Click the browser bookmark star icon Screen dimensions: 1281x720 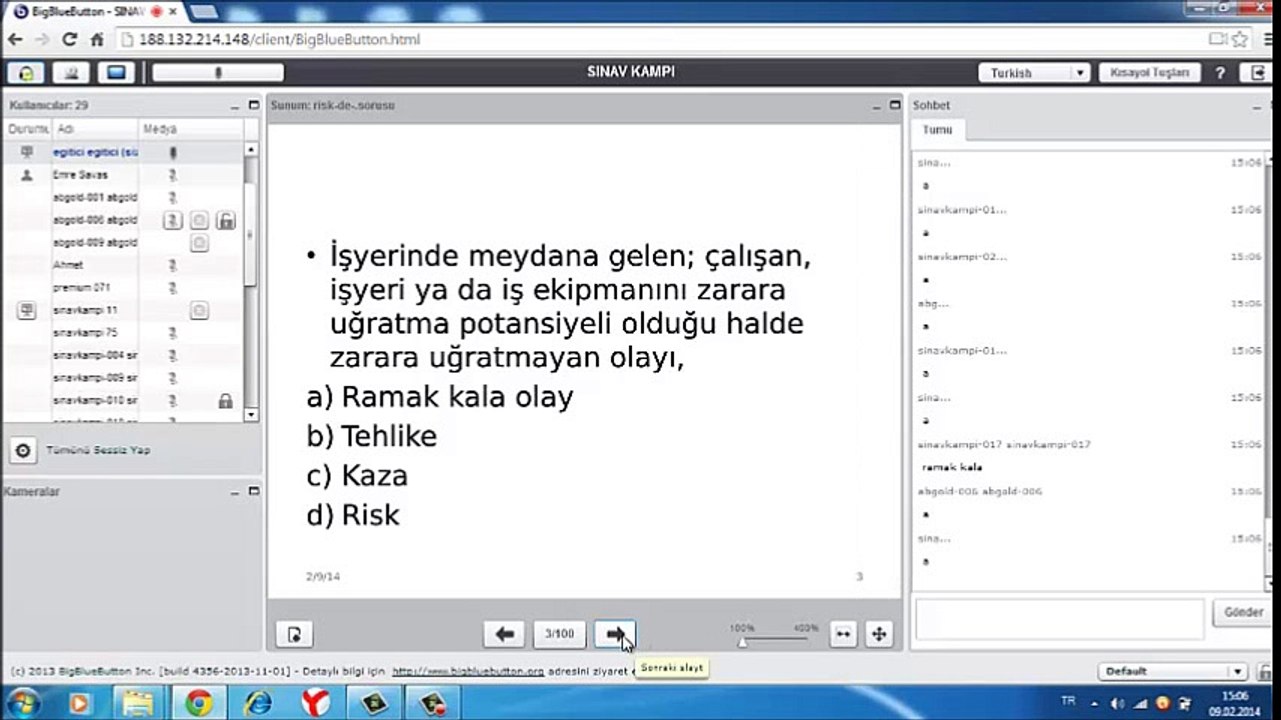click(x=1240, y=39)
